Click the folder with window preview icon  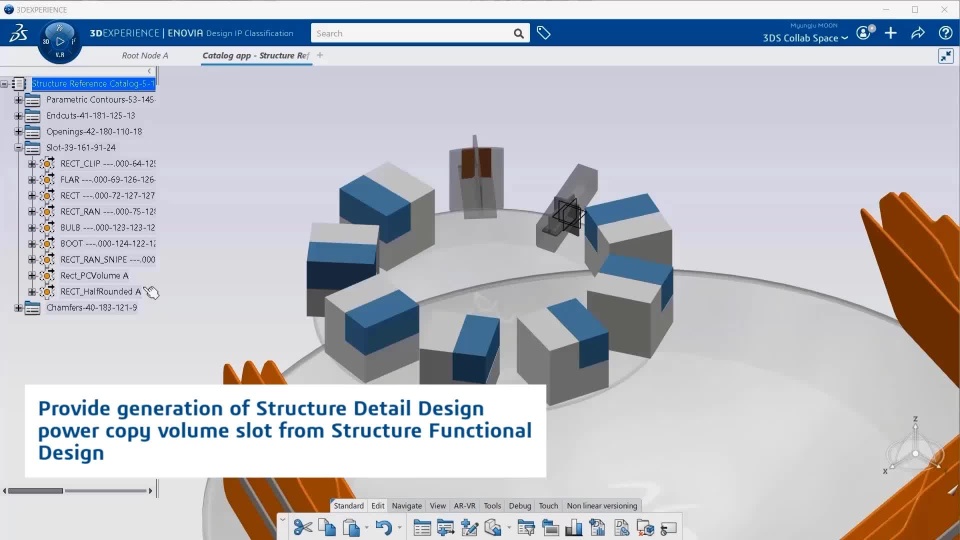pos(550,527)
